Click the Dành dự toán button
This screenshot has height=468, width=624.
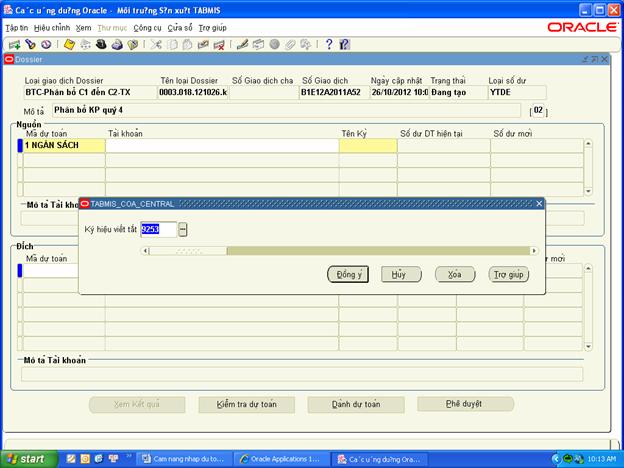[x=356, y=404]
